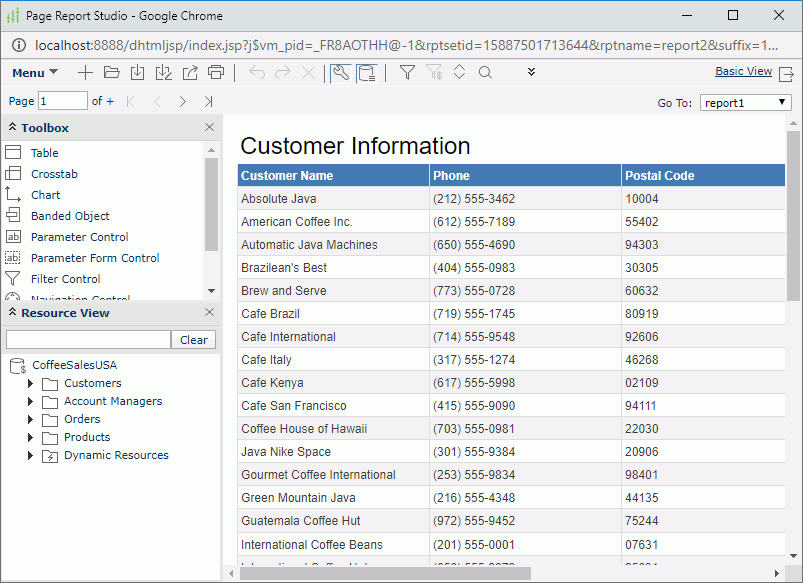The height and width of the screenshot is (583, 803).
Task: Click the Sort up-down arrows icon
Action: tap(459, 73)
